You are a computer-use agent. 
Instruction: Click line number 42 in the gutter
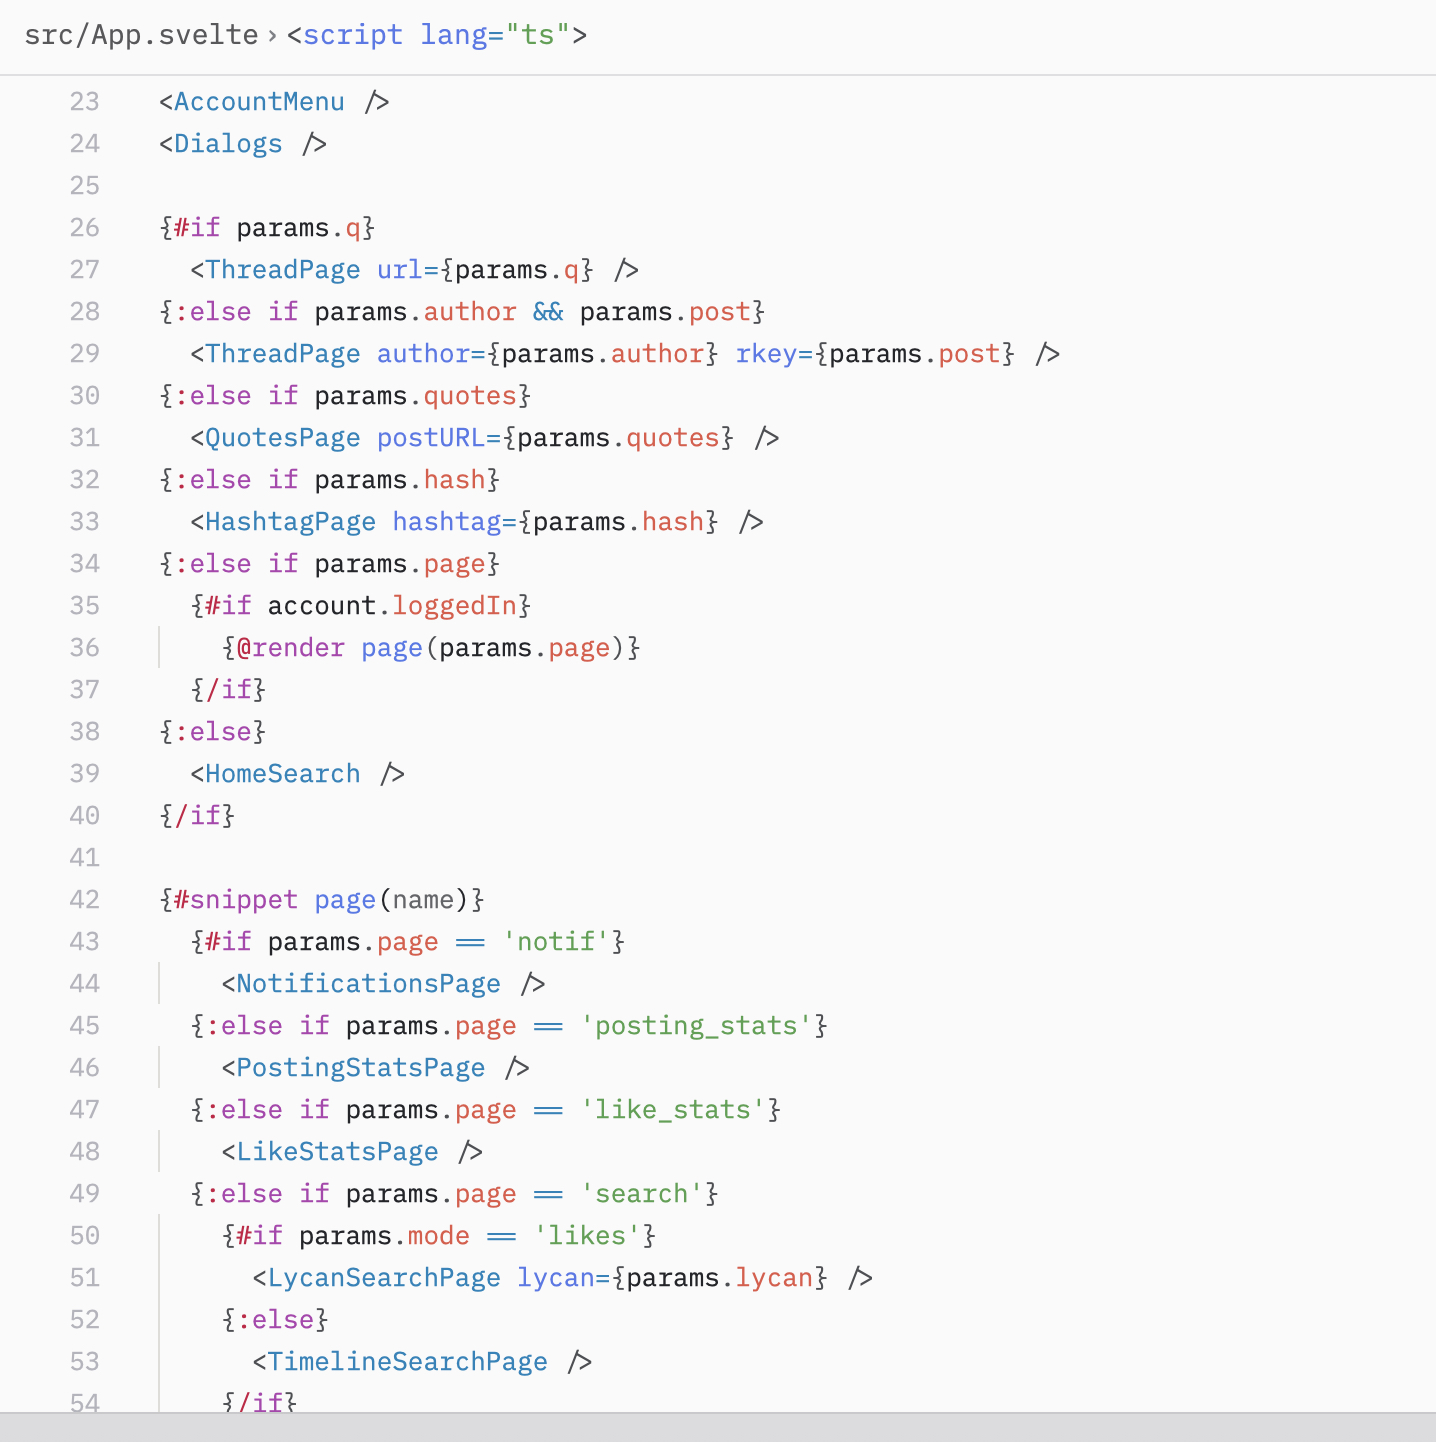click(85, 900)
